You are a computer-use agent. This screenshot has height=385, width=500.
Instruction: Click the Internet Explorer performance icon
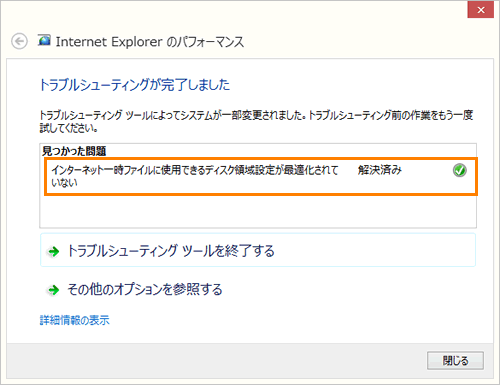pyautogui.click(x=44, y=40)
